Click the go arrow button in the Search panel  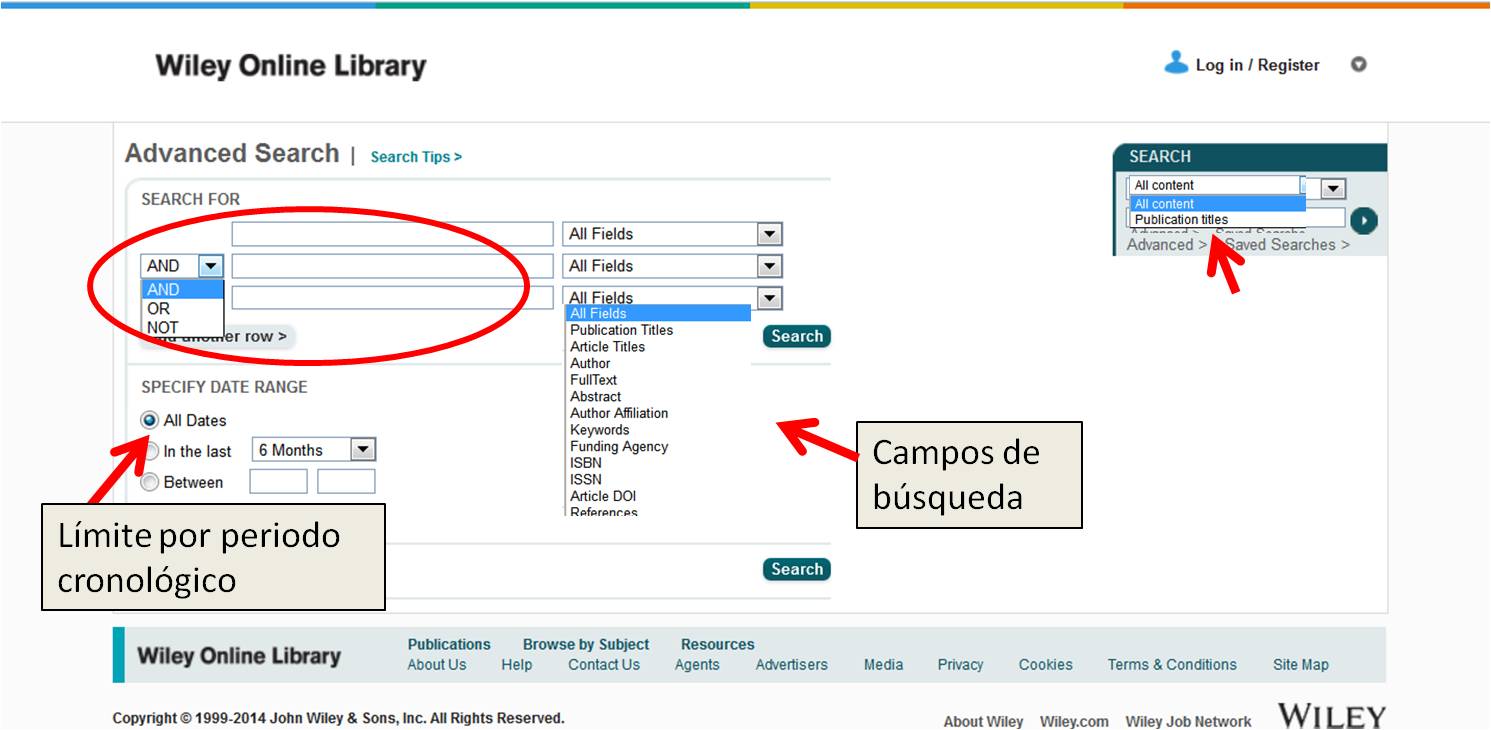point(1363,221)
